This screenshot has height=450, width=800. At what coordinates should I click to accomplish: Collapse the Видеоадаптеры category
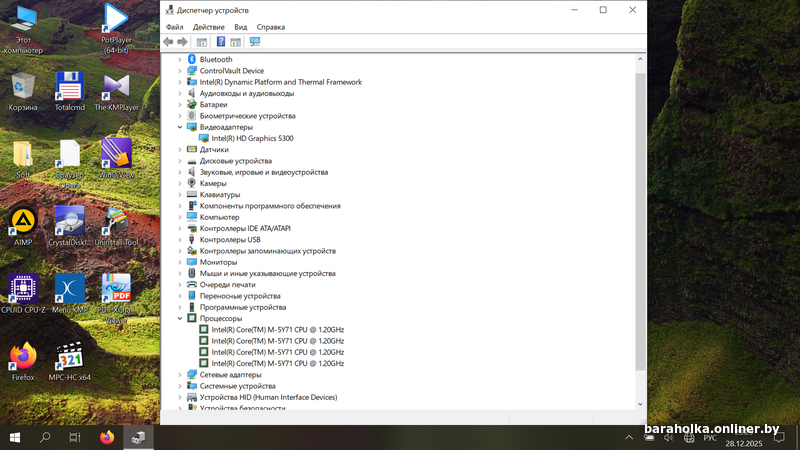point(180,127)
